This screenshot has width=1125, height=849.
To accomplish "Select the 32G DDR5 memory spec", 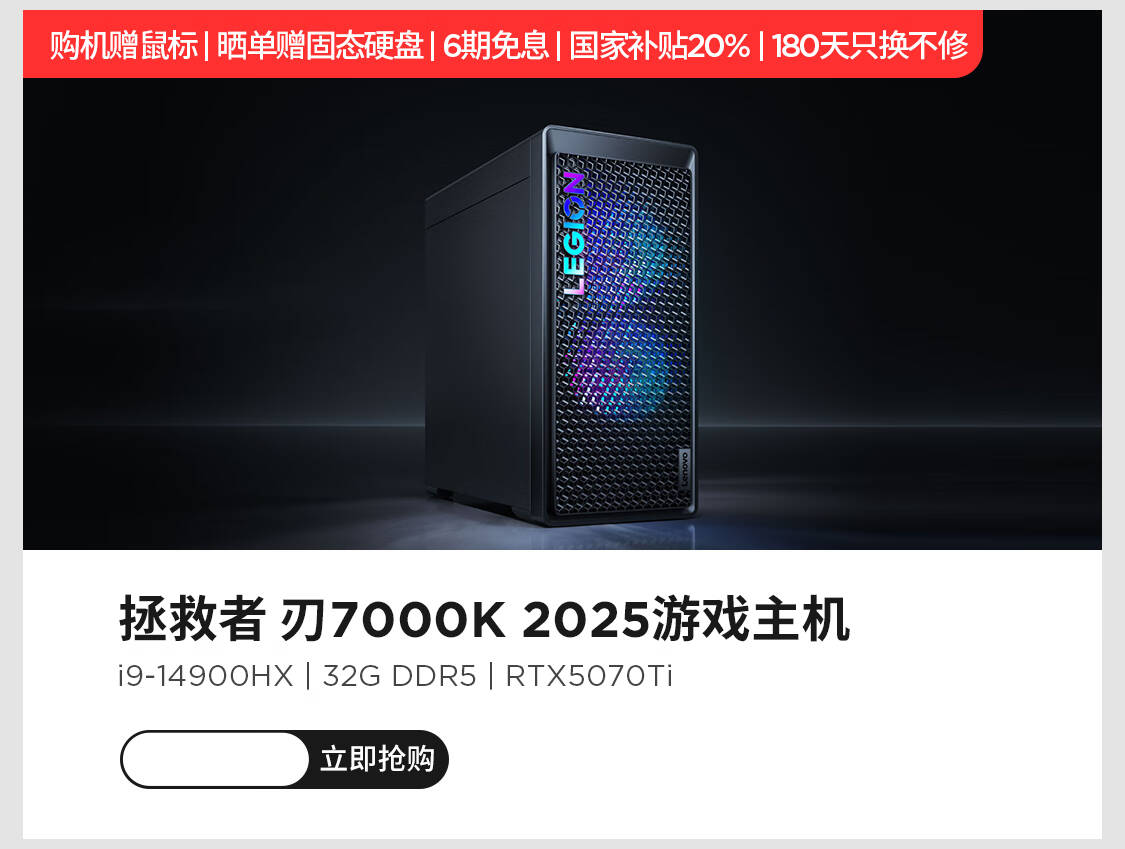I will click(x=400, y=676).
